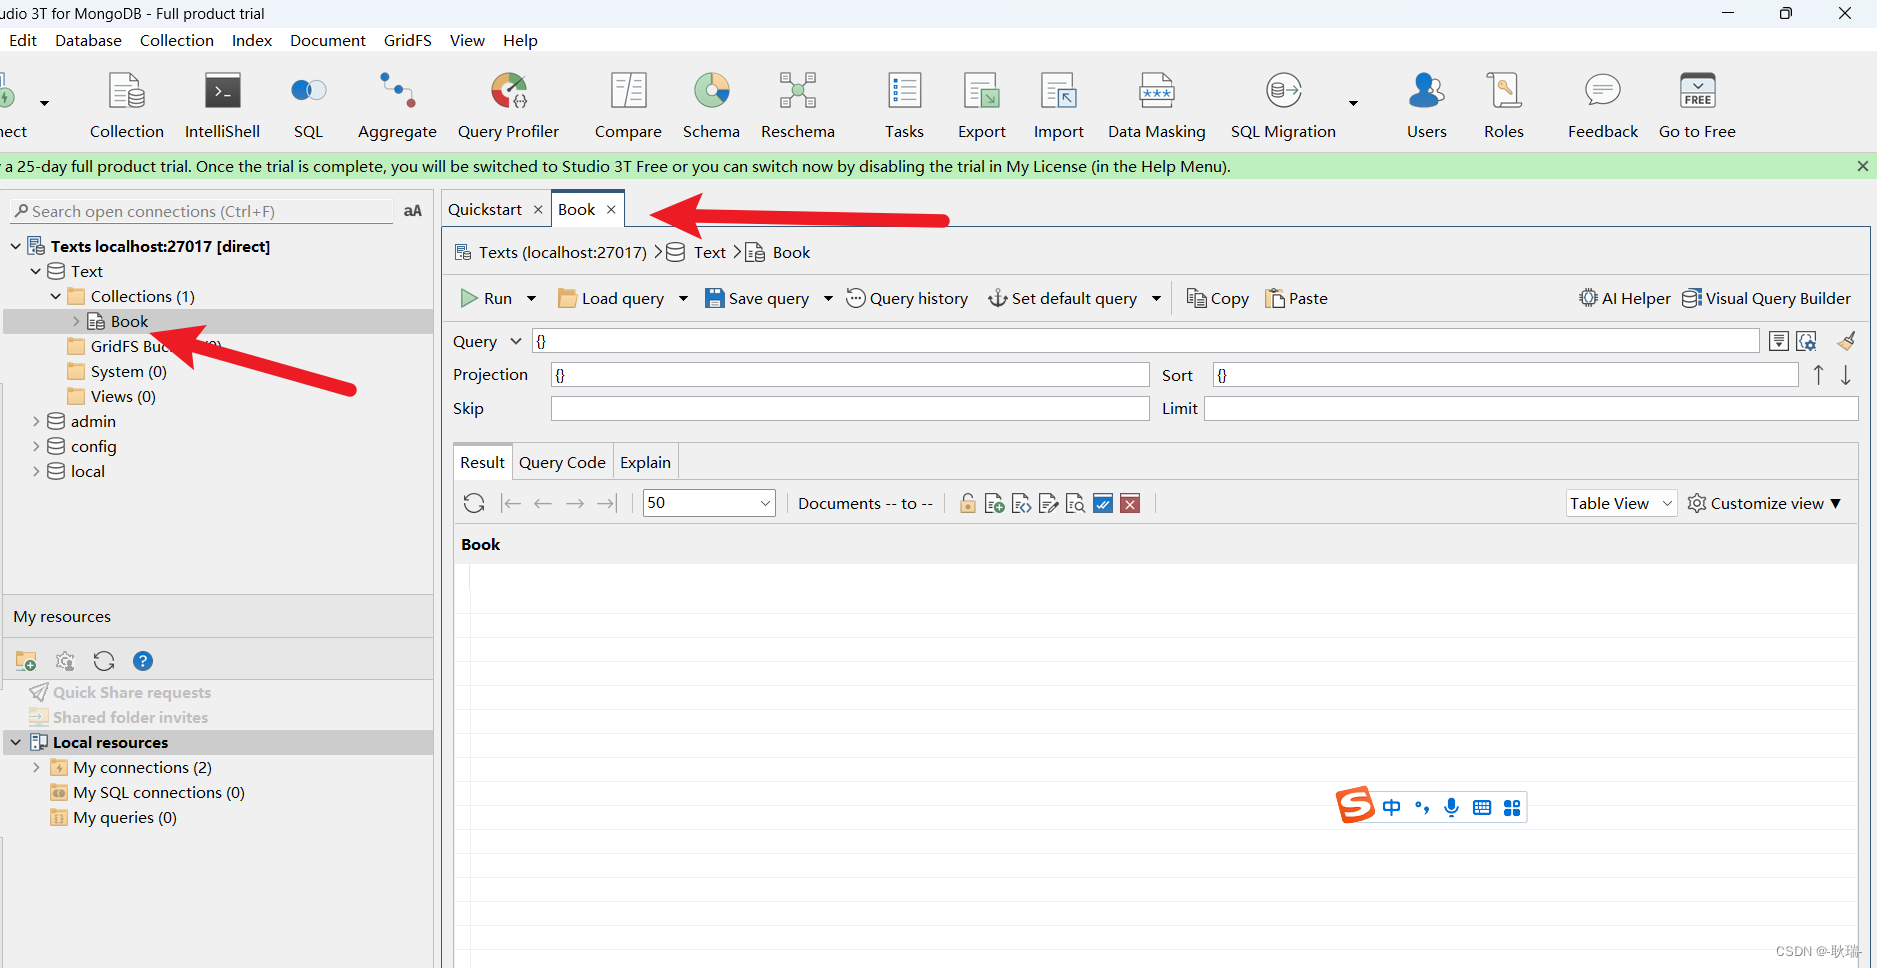Click the Search open connections box
This screenshot has width=1877, height=968.
click(202, 211)
